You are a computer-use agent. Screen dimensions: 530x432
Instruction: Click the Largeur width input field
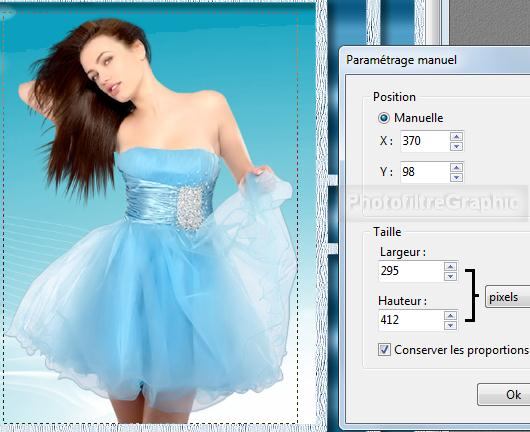pyautogui.click(x=411, y=271)
